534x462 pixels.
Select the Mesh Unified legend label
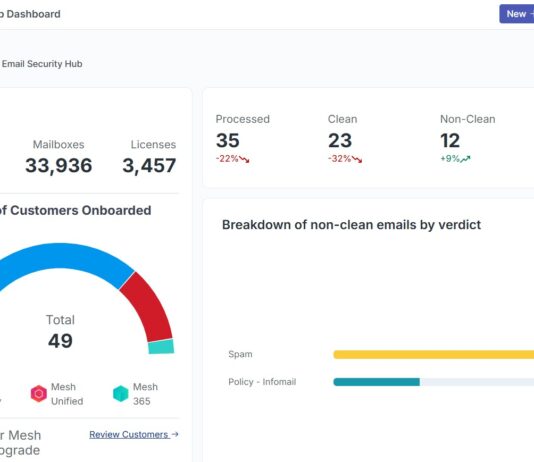tap(67, 394)
